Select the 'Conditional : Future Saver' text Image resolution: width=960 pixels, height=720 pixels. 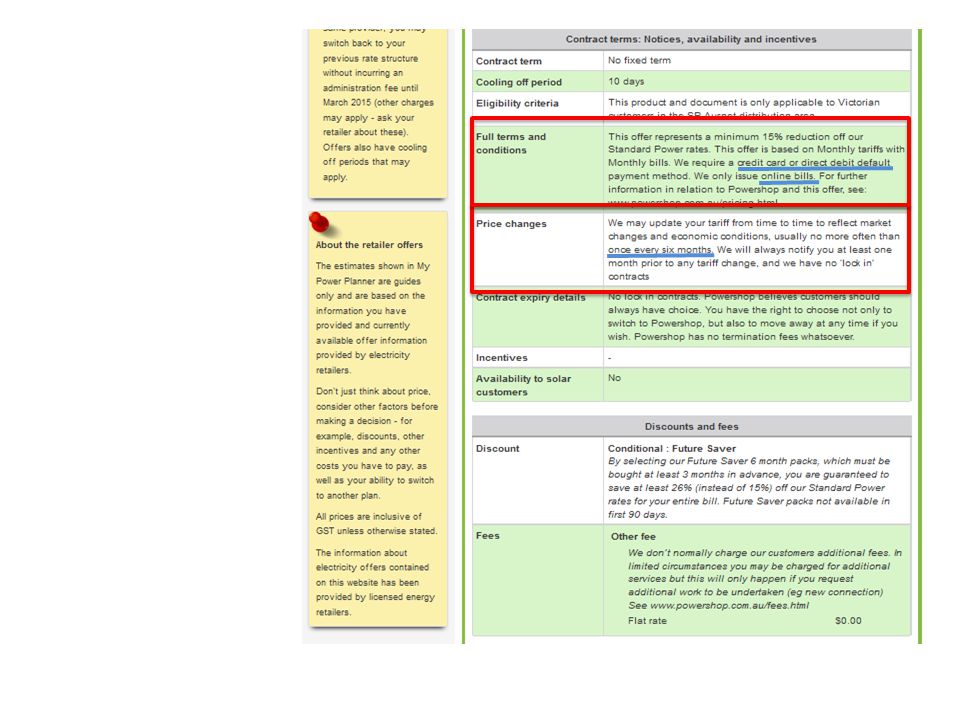(672, 449)
